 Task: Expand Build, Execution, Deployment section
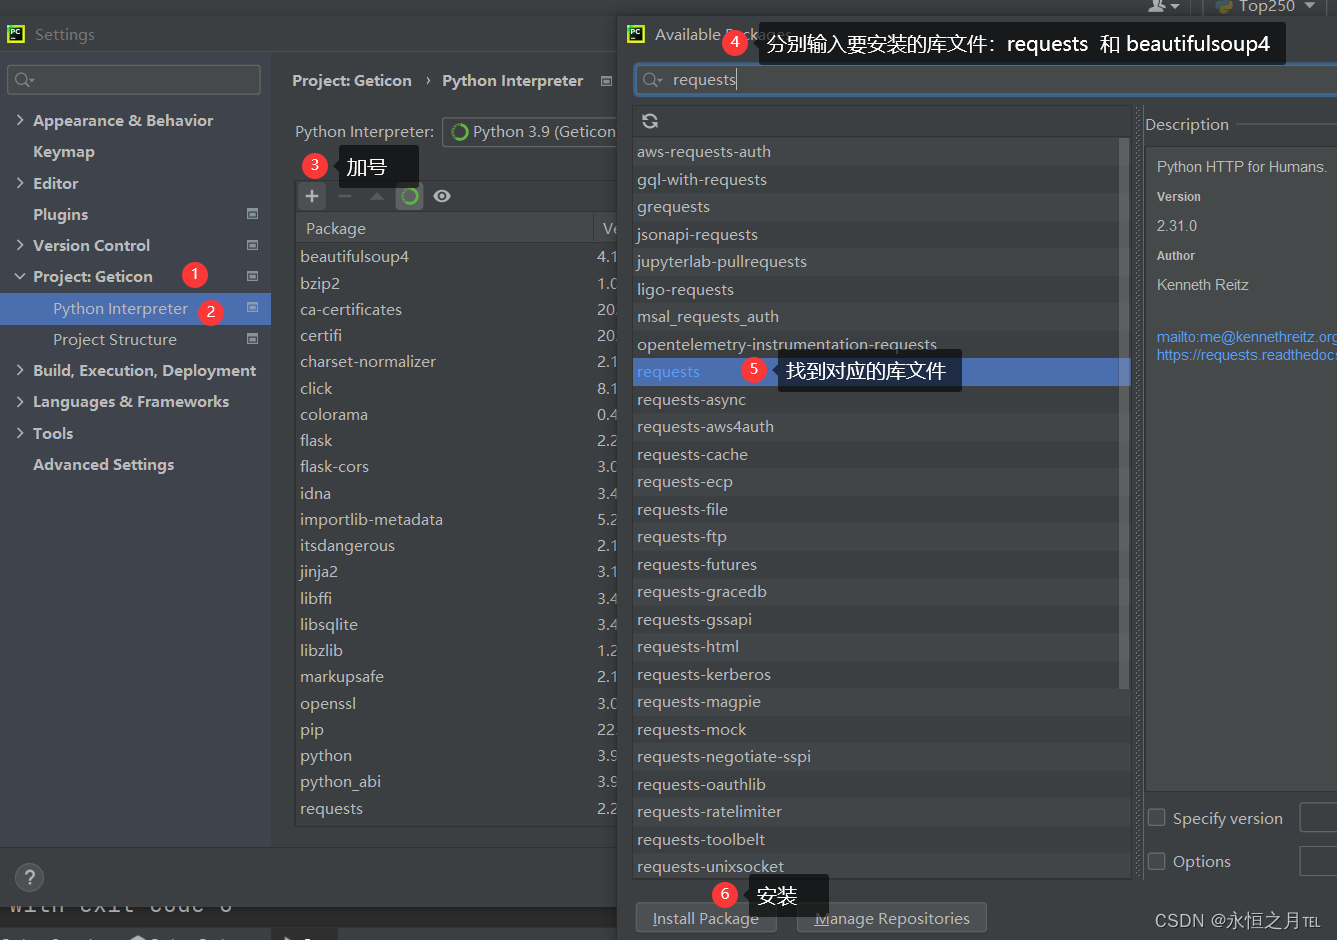point(20,370)
